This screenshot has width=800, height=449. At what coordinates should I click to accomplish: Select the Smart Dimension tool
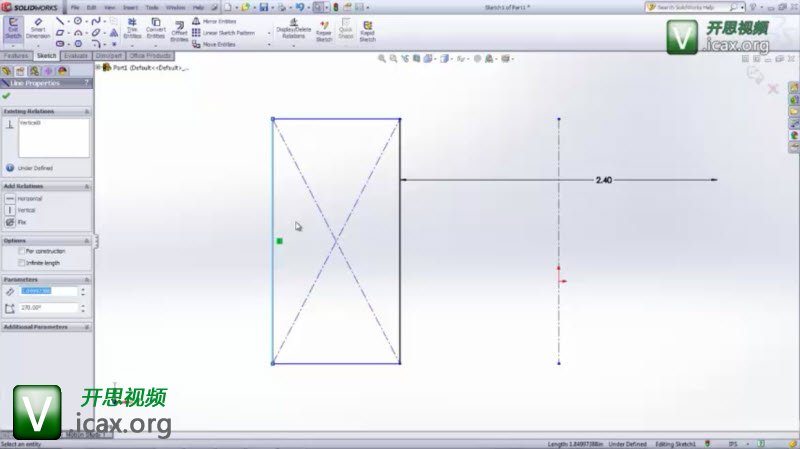(x=38, y=29)
